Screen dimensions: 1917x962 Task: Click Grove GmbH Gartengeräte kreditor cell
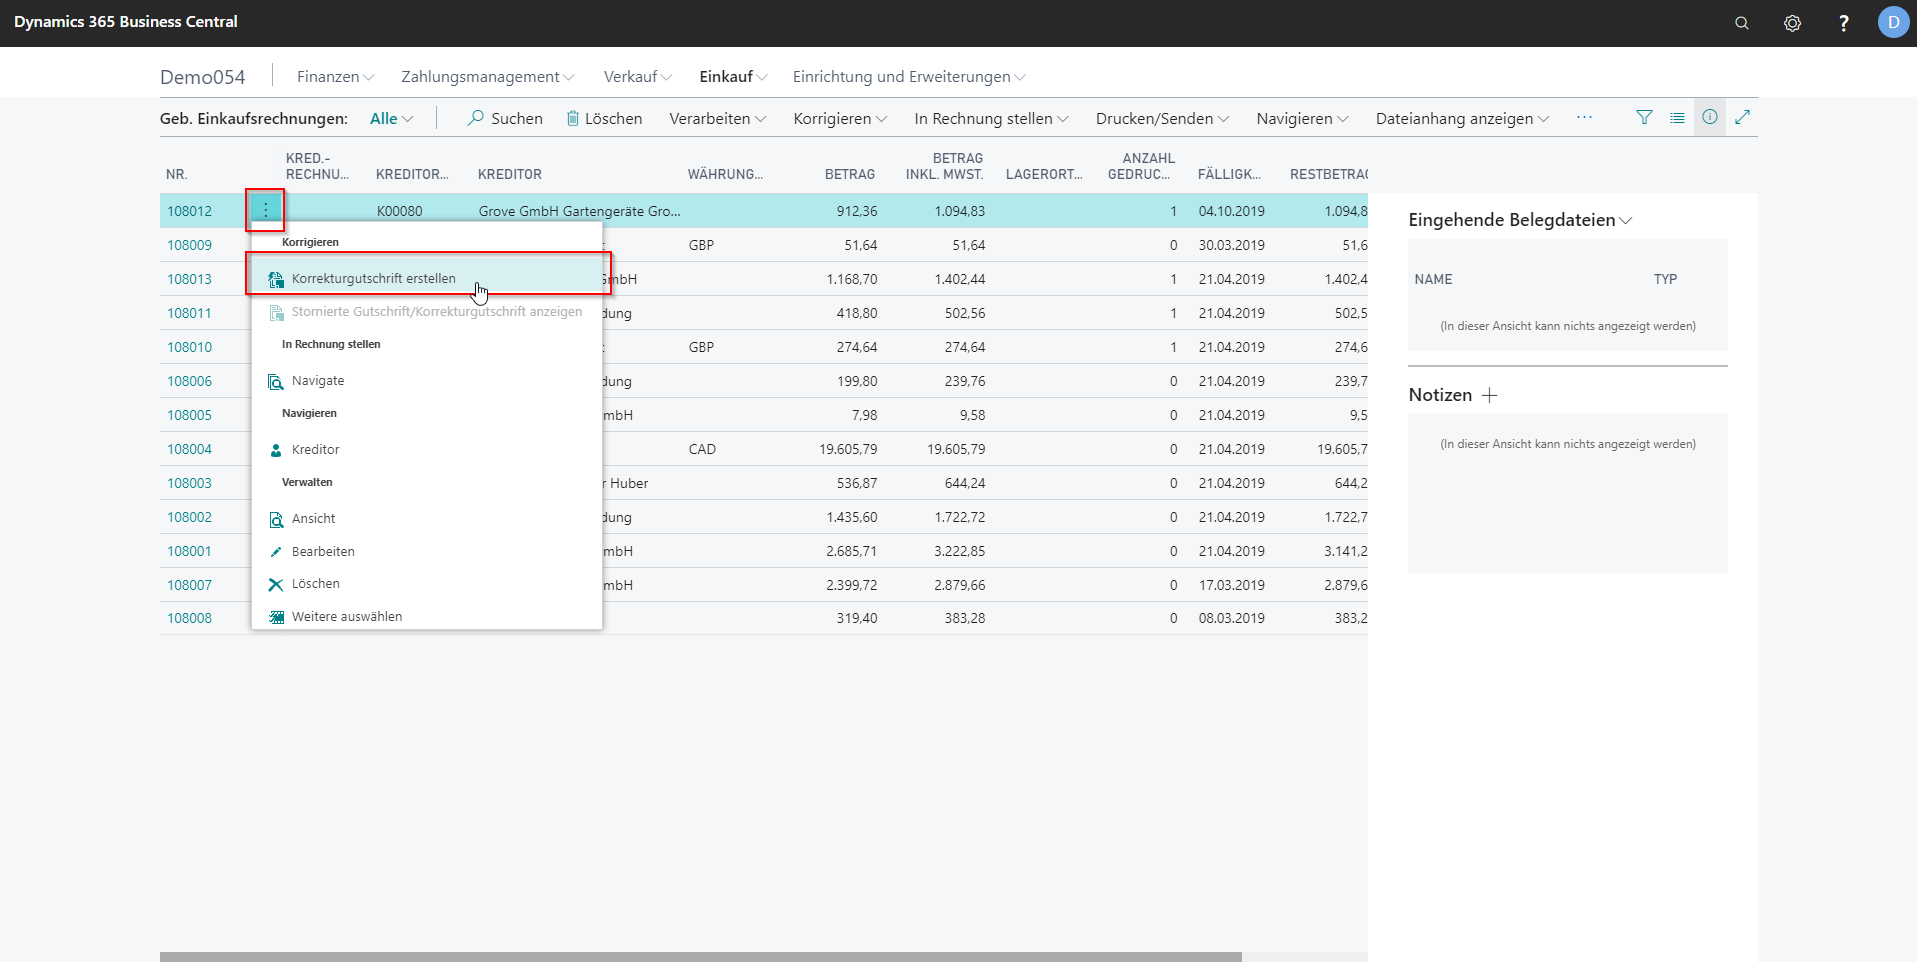point(579,211)
